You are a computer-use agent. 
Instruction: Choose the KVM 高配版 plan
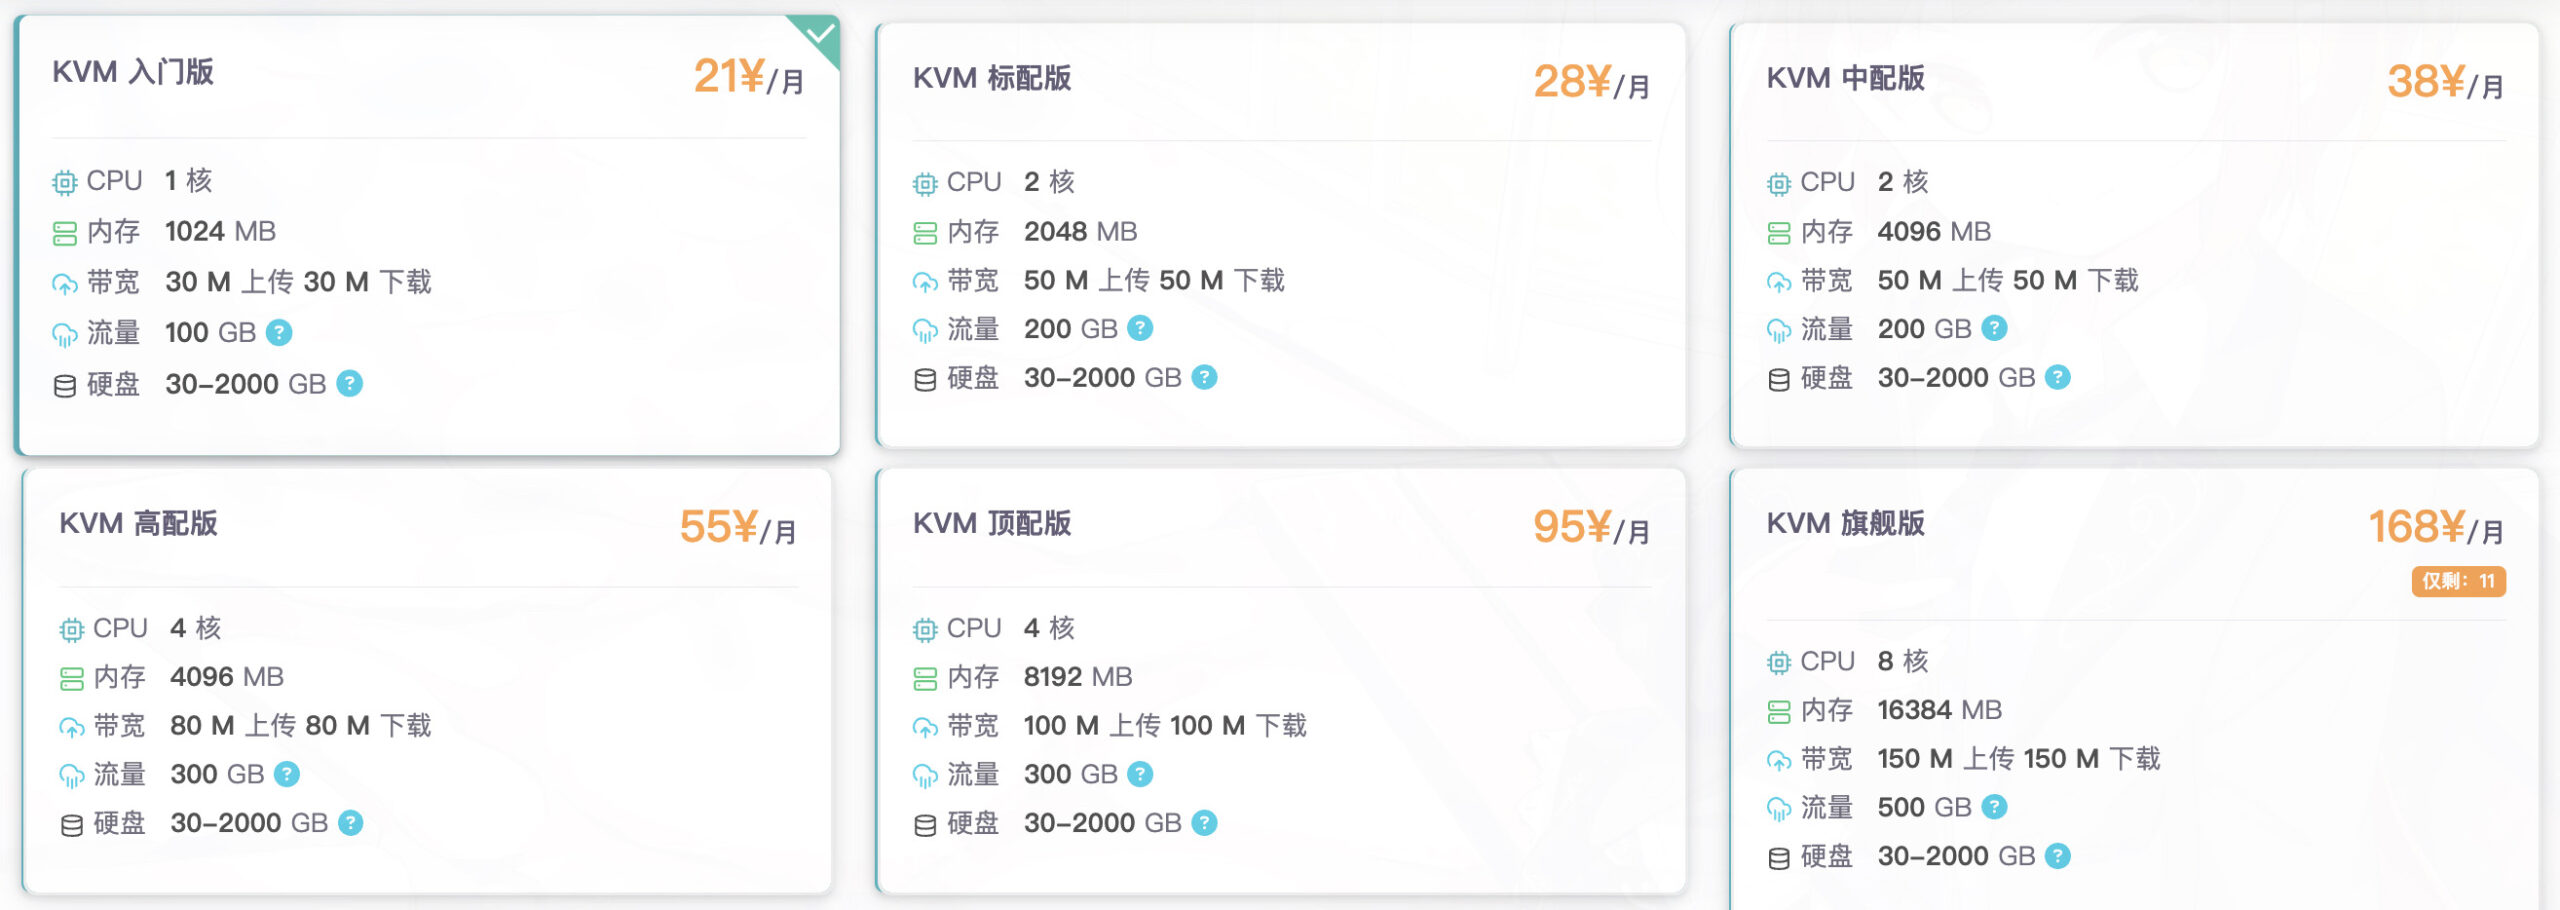click(427, 681)
